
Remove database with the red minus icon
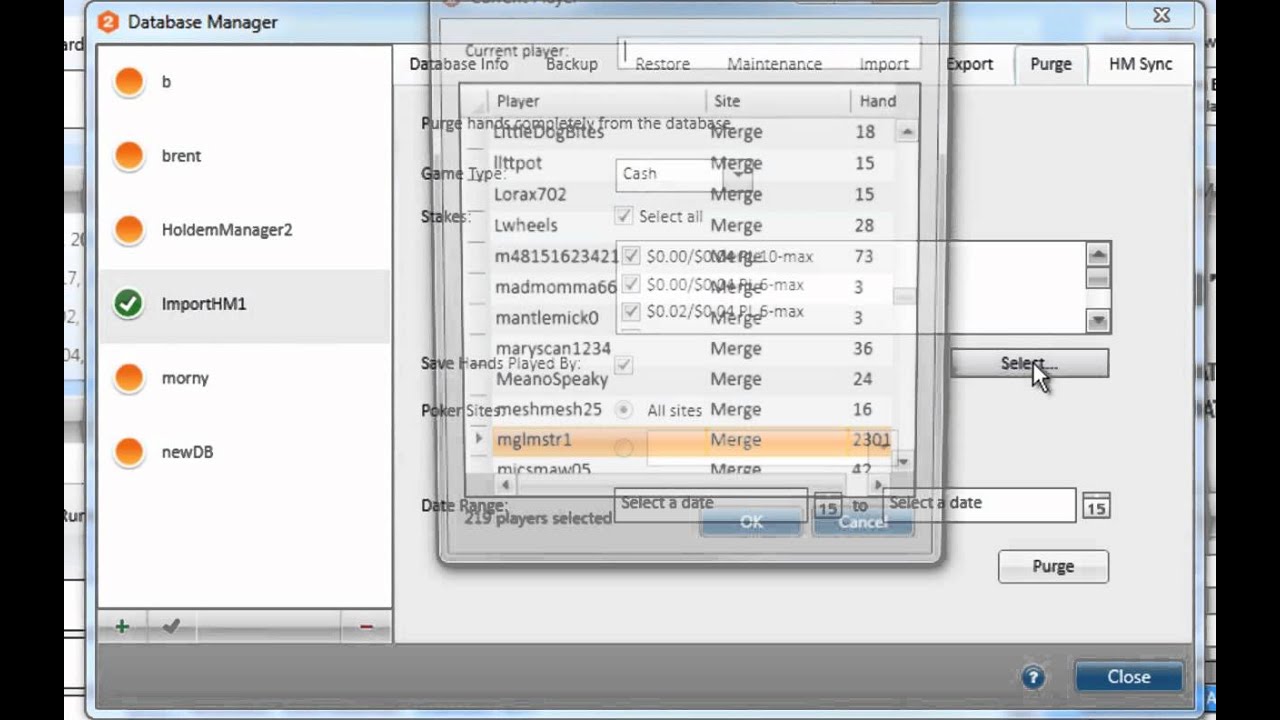pyautogui.click(x=366, y=627)
